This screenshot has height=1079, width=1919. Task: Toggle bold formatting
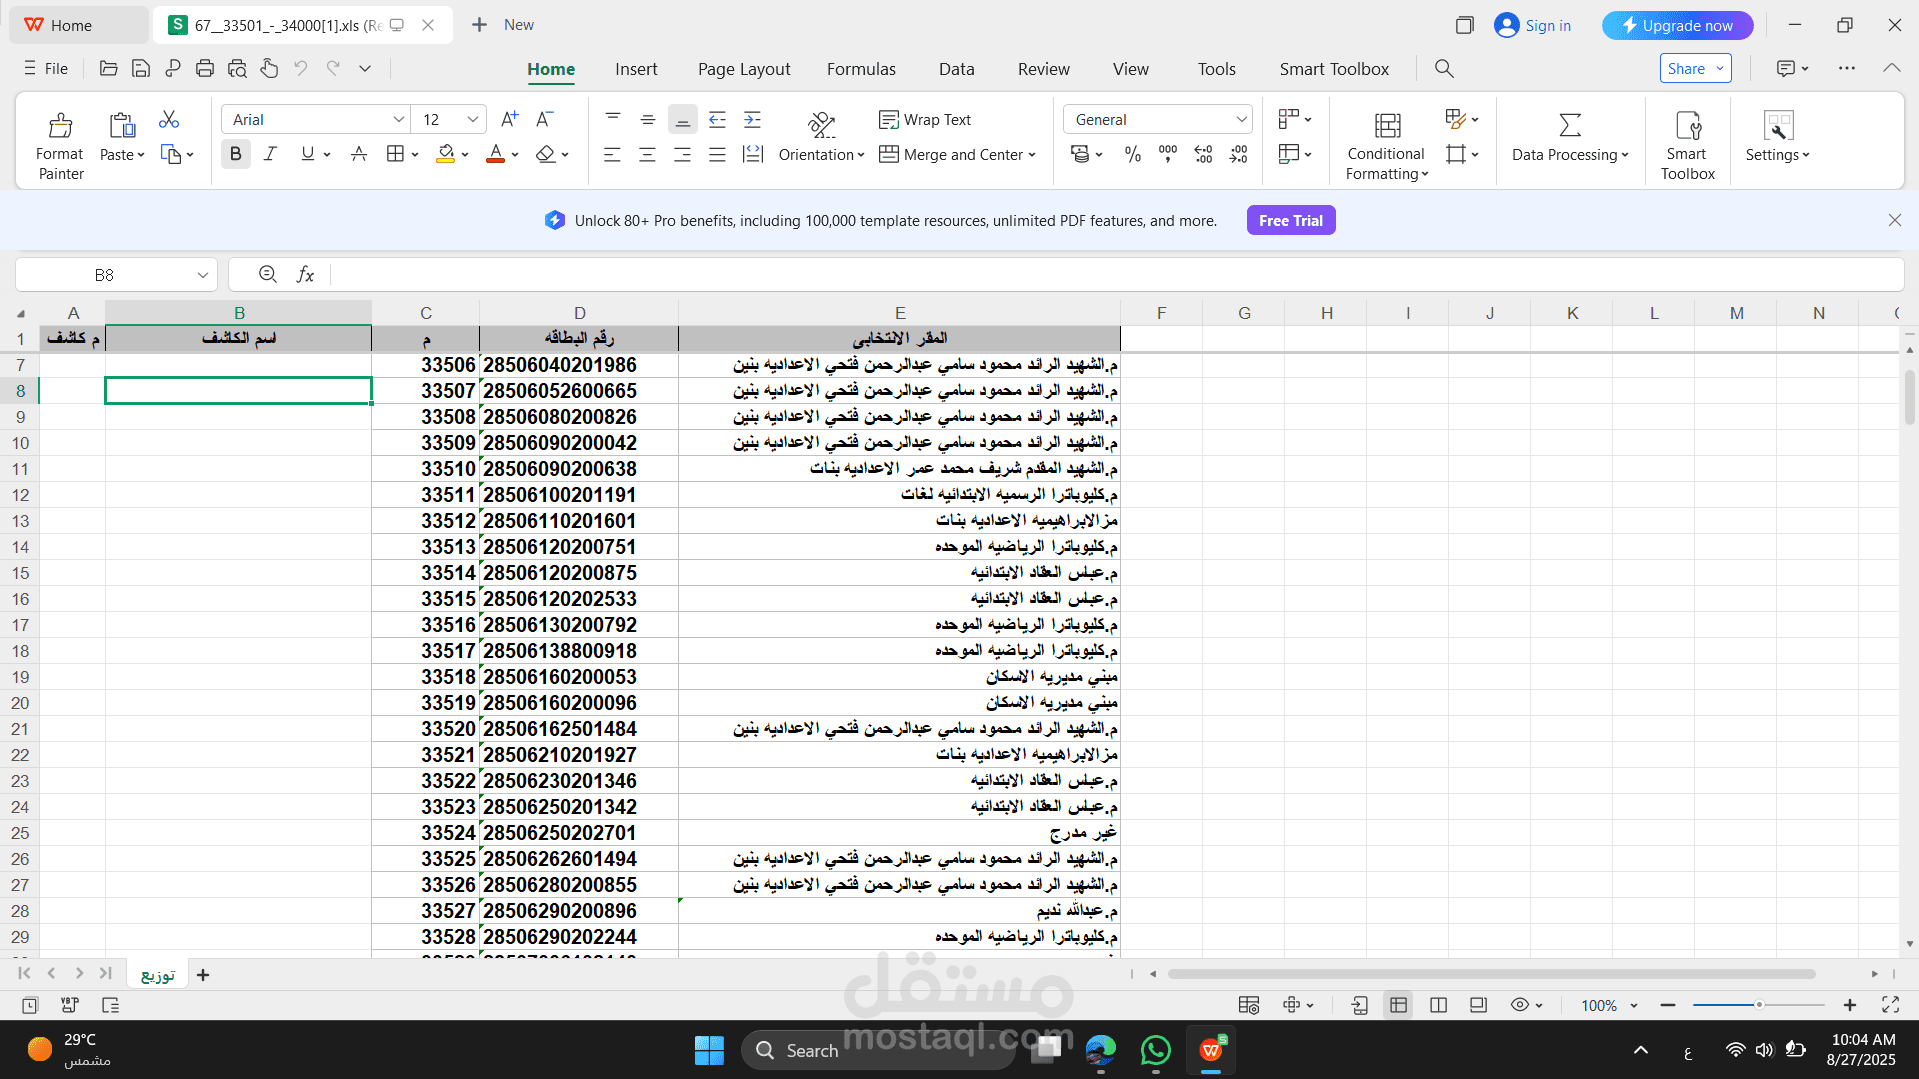point(235,153)
